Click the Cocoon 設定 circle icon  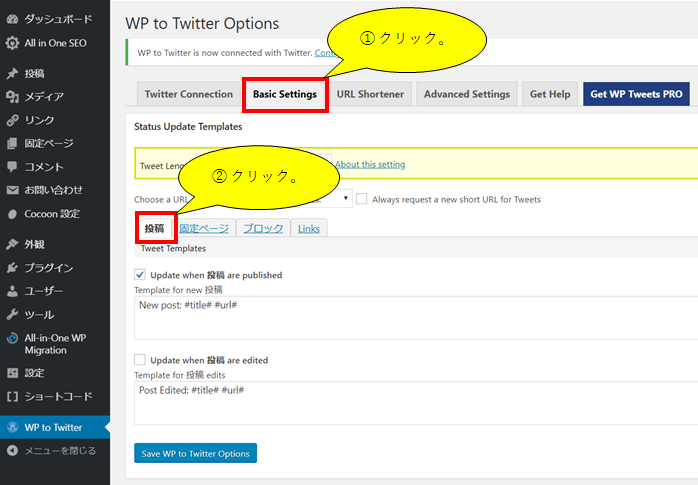pos(12,214)
